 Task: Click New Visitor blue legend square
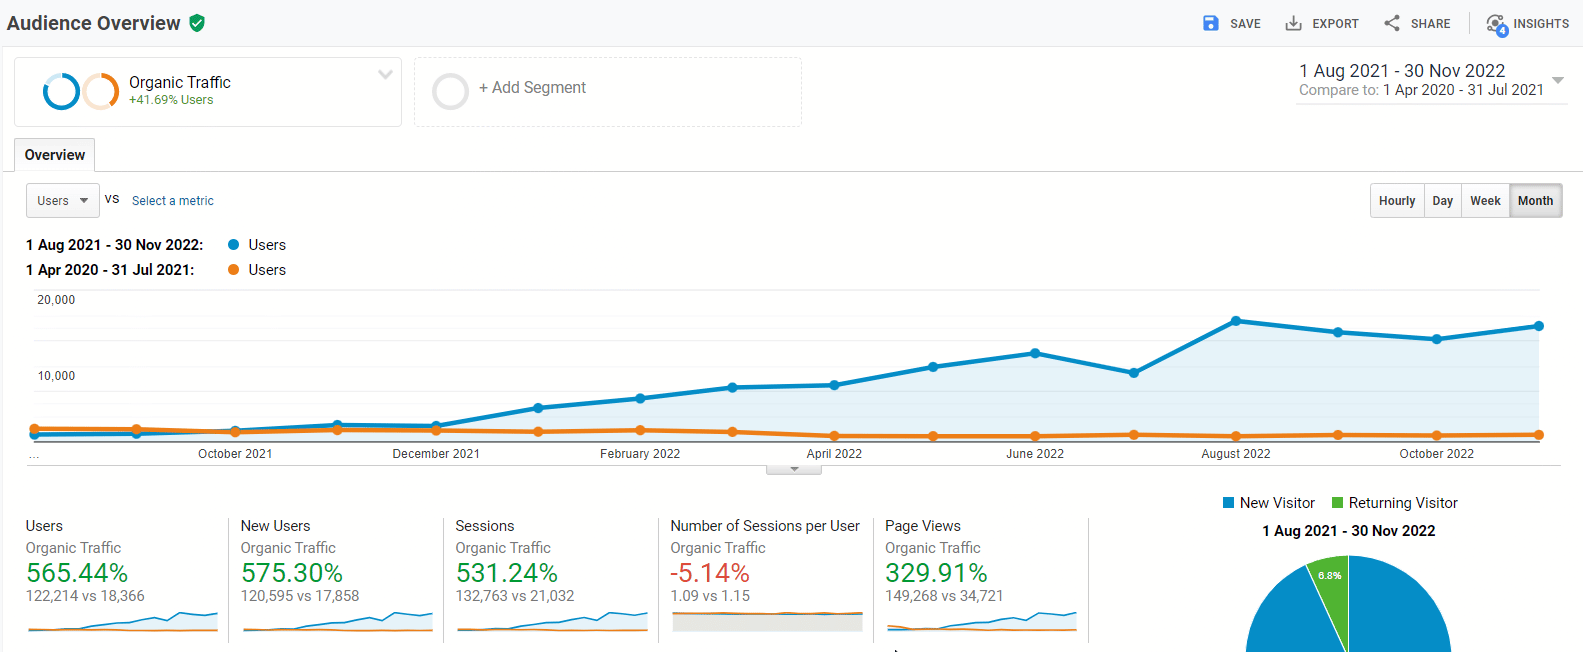click(x=1228, y=503)
